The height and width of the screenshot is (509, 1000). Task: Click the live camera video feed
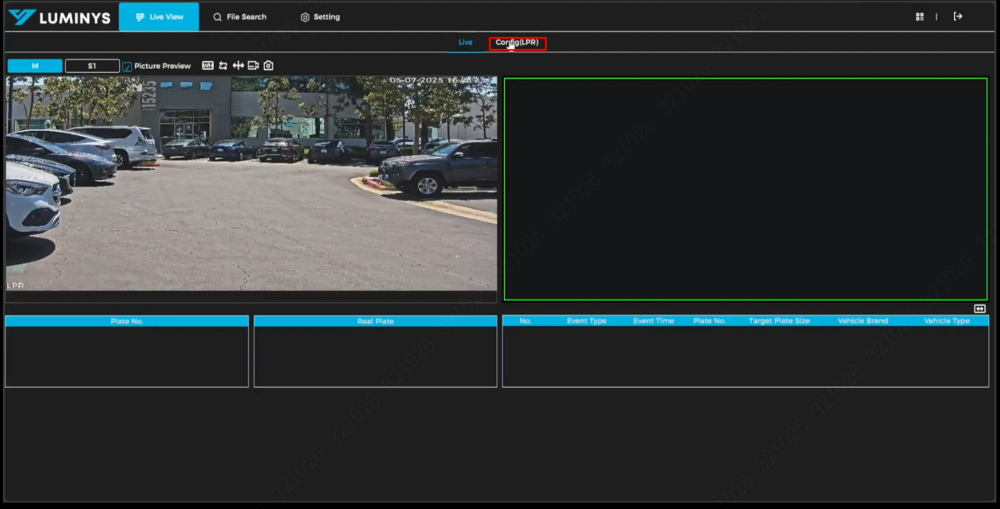pos(251,184)
